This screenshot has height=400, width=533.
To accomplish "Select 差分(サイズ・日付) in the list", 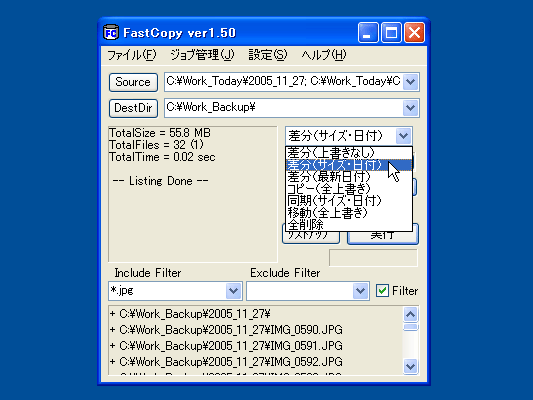I will click(349, 165).
